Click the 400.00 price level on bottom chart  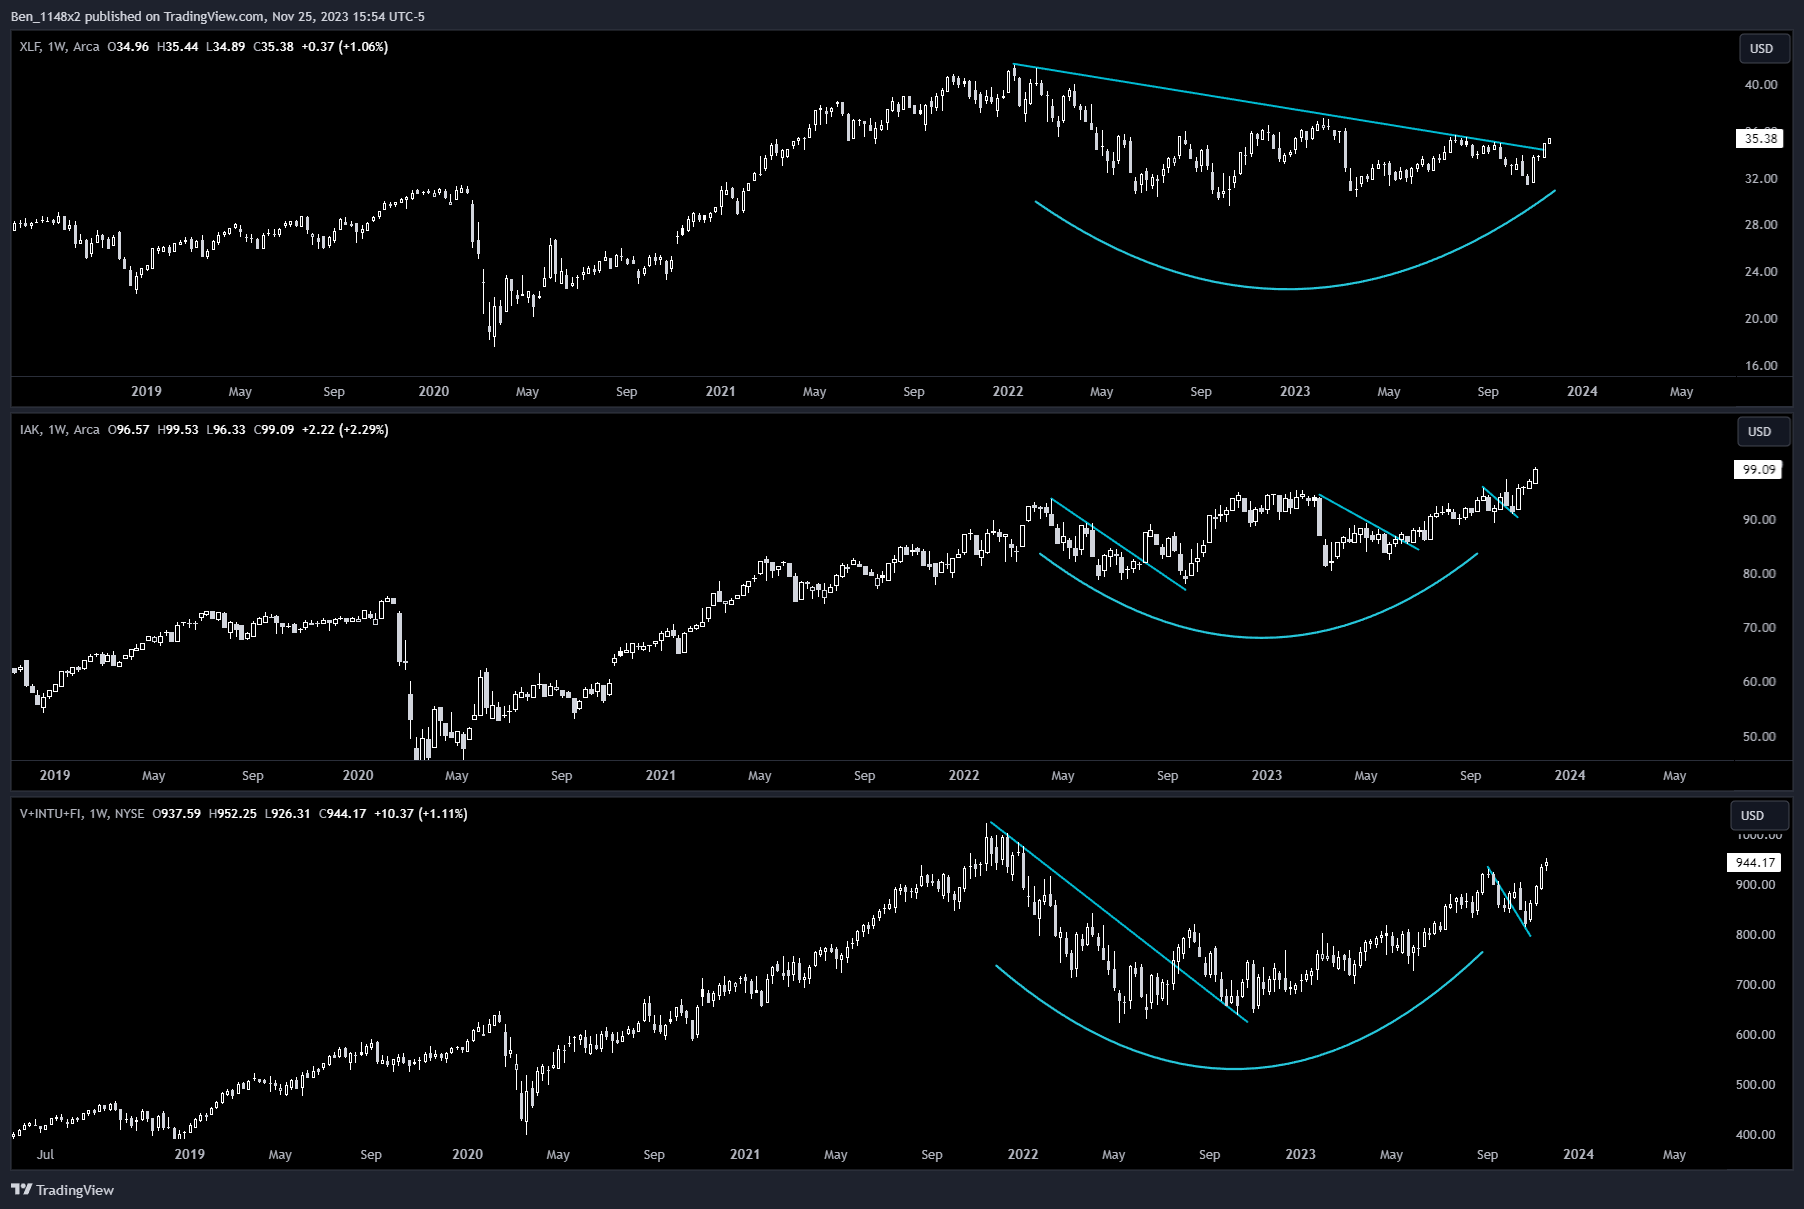1756,1135
